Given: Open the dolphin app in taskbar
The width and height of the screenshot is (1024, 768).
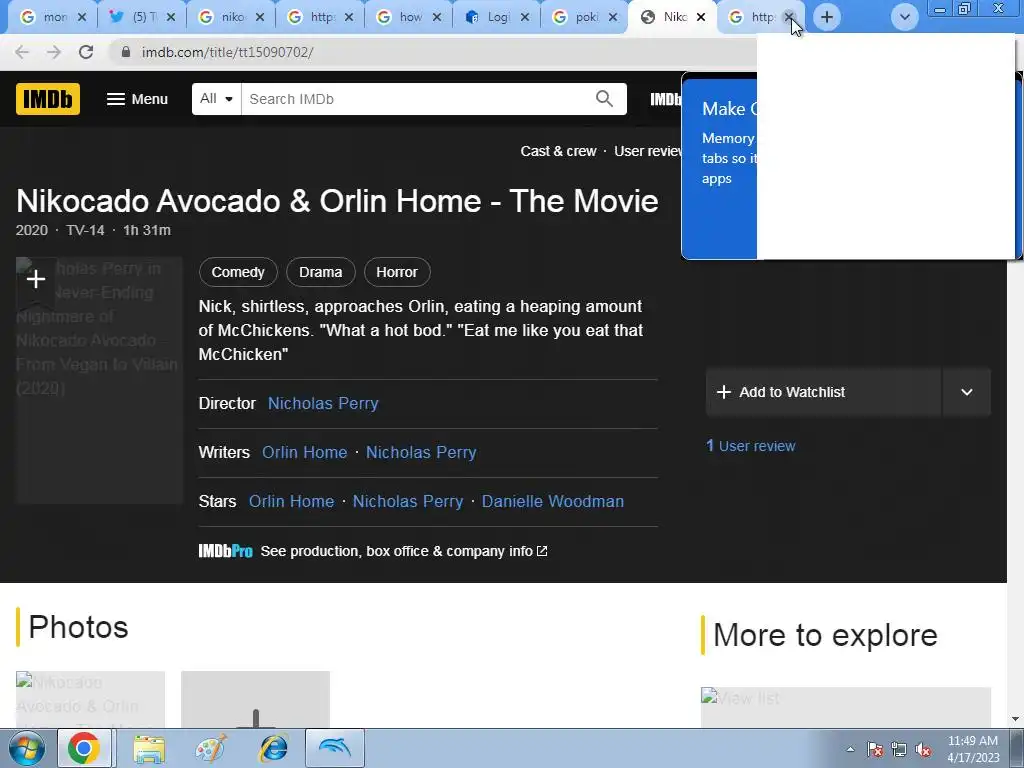Looking at the screenshot, I should tap(335, 748).
